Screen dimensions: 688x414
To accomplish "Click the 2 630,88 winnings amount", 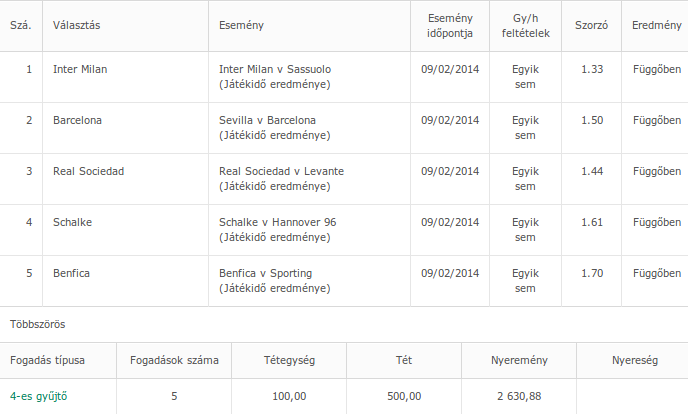I will (518, 396).
